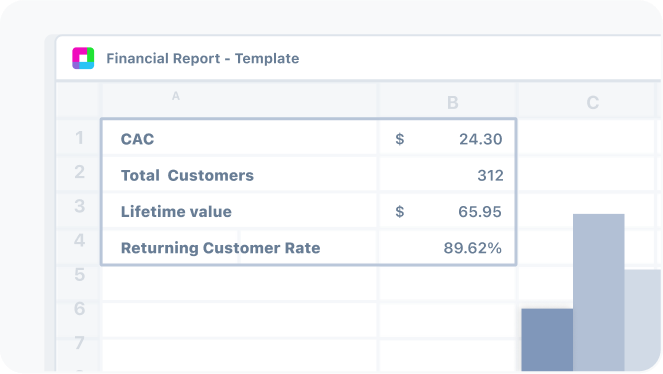Click the 89.62% value cell

click(447, 248)
